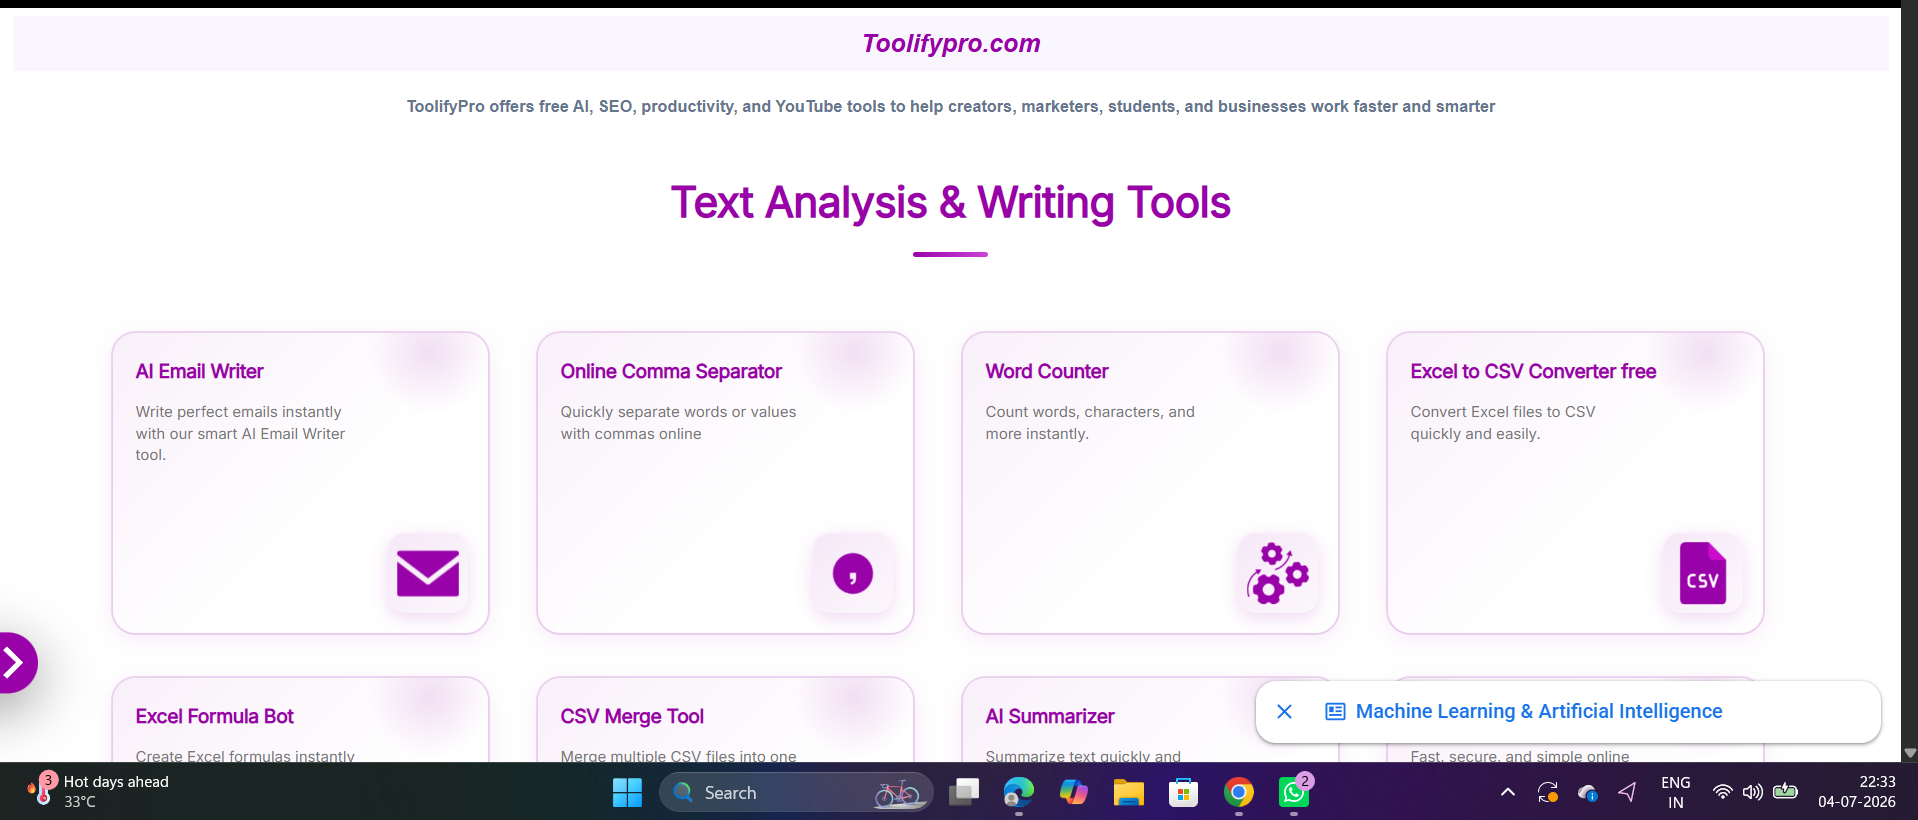Click the Text Analysis & Writing Tools heading
The width and height of the screenshot is (1918, 820).
point(950,202)
